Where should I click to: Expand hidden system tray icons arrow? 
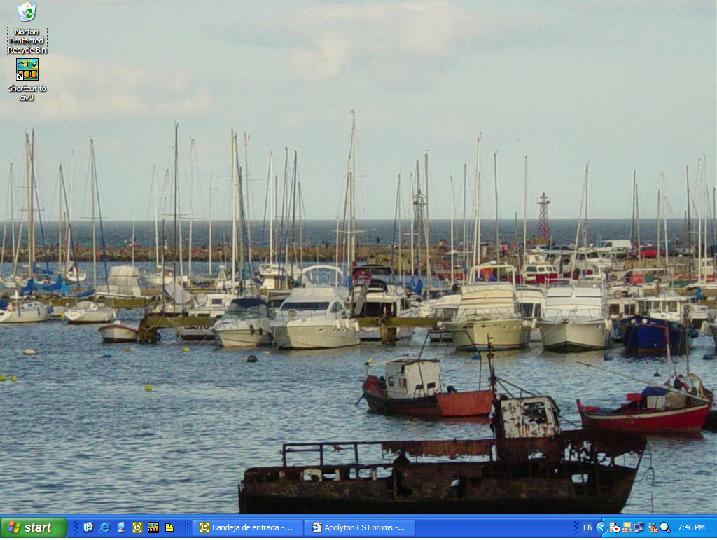point(601,527)
